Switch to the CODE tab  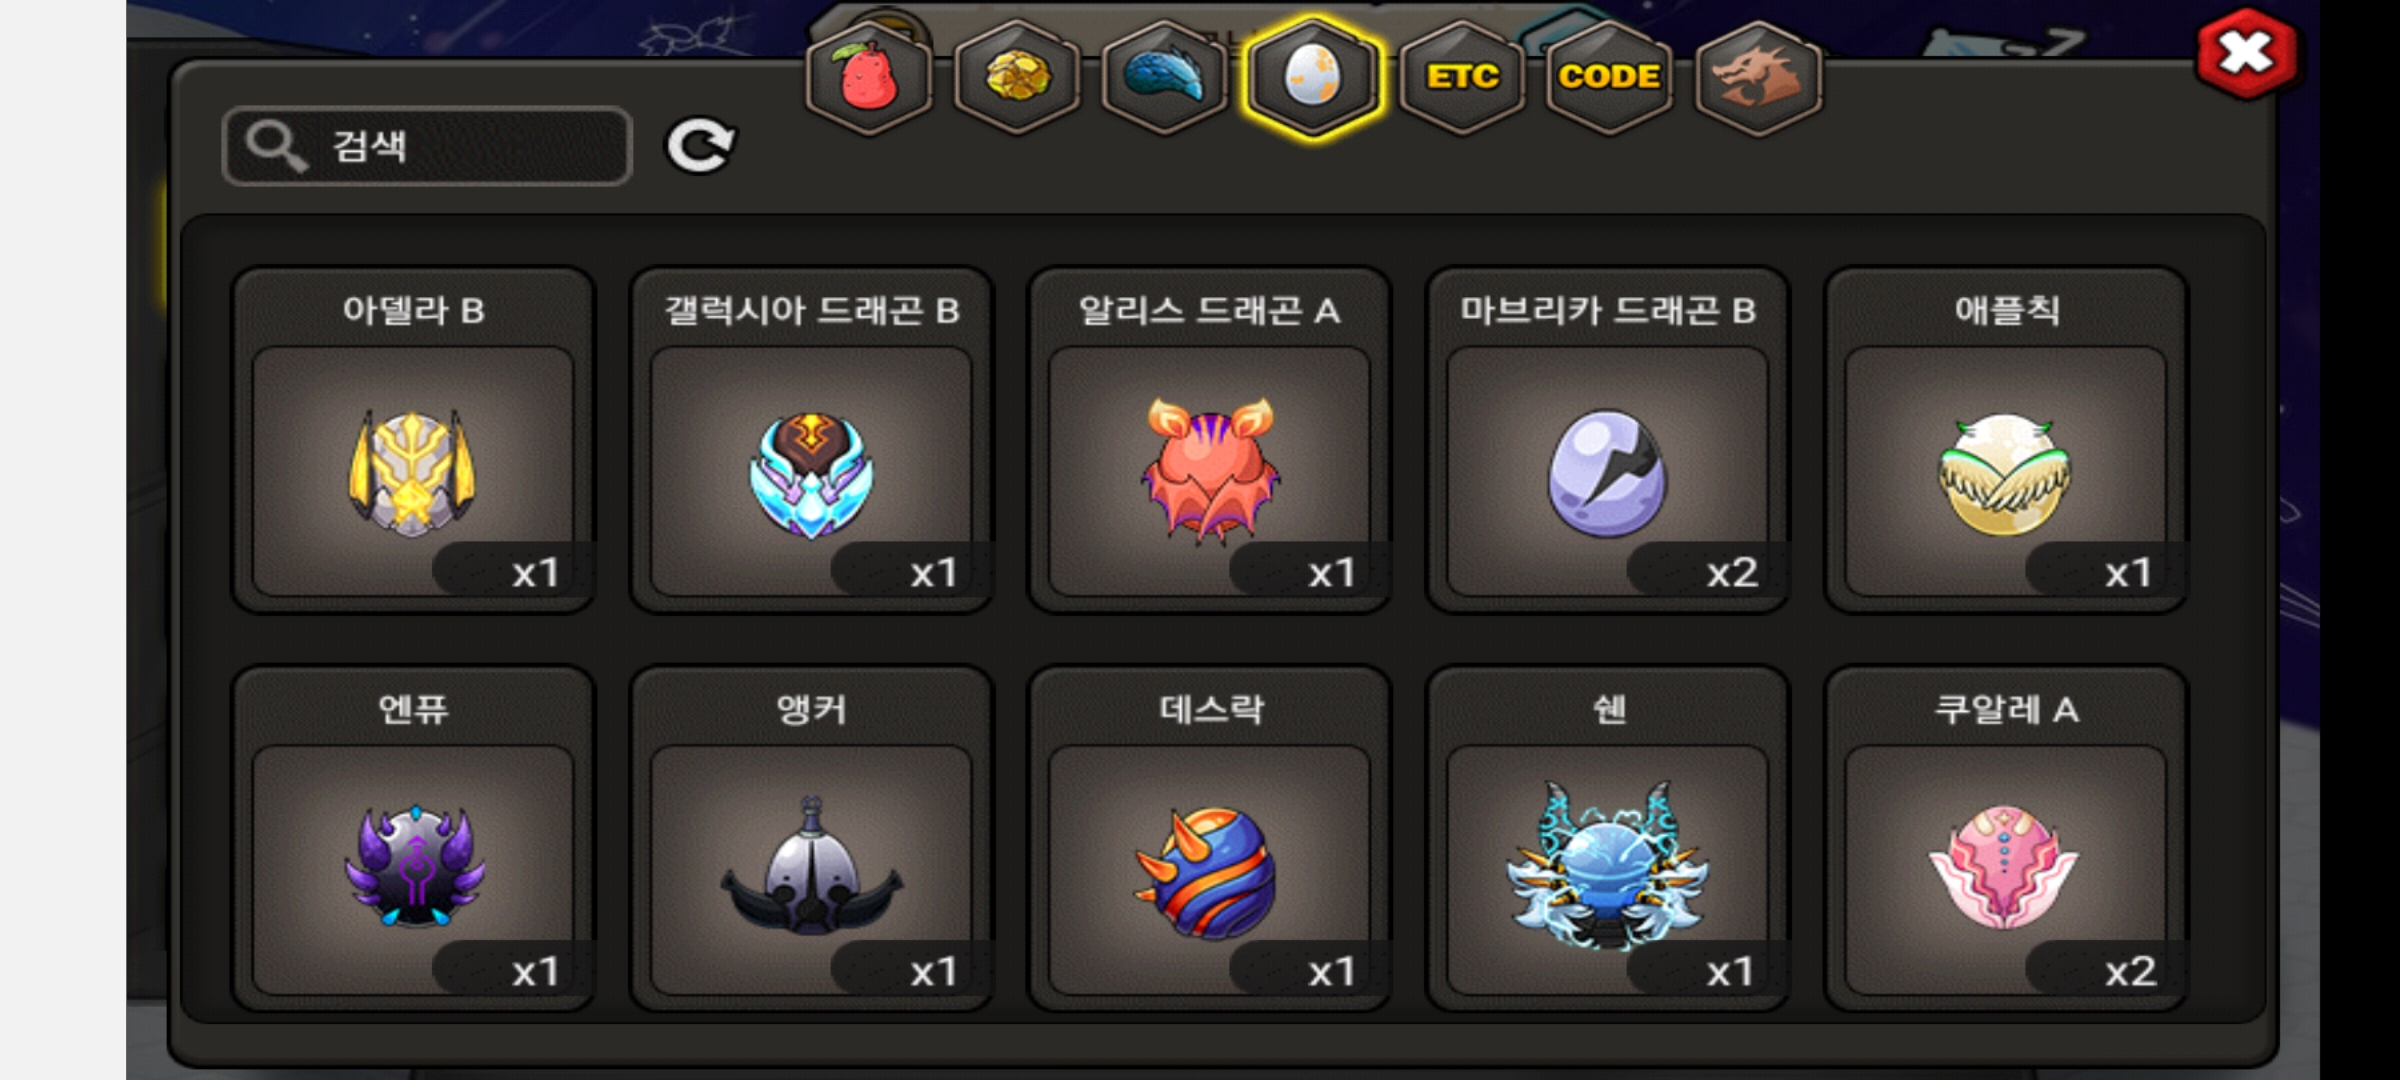1609,77
